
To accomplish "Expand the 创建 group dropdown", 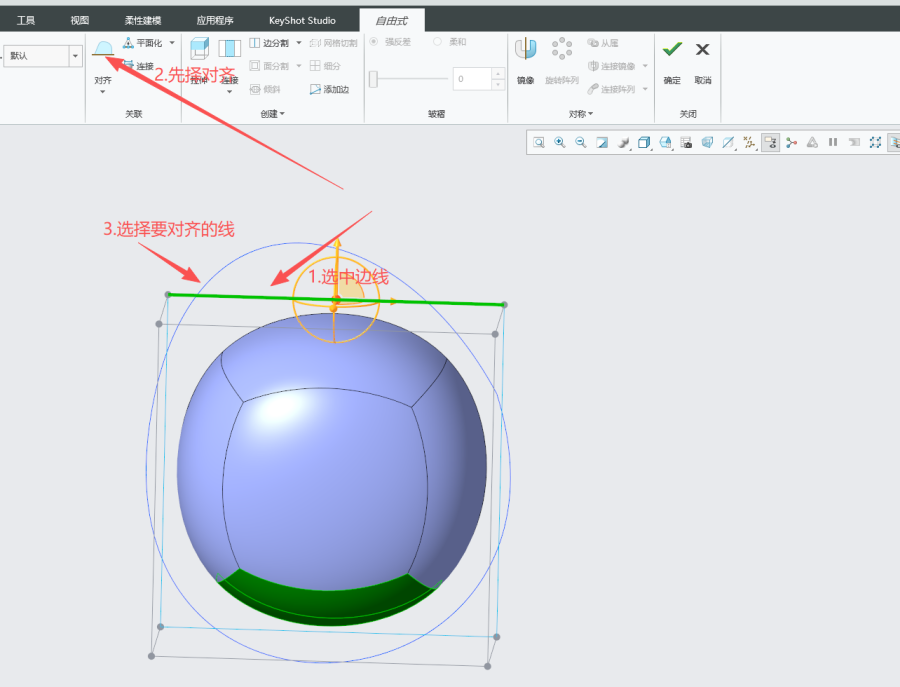I will pos(272,114).
